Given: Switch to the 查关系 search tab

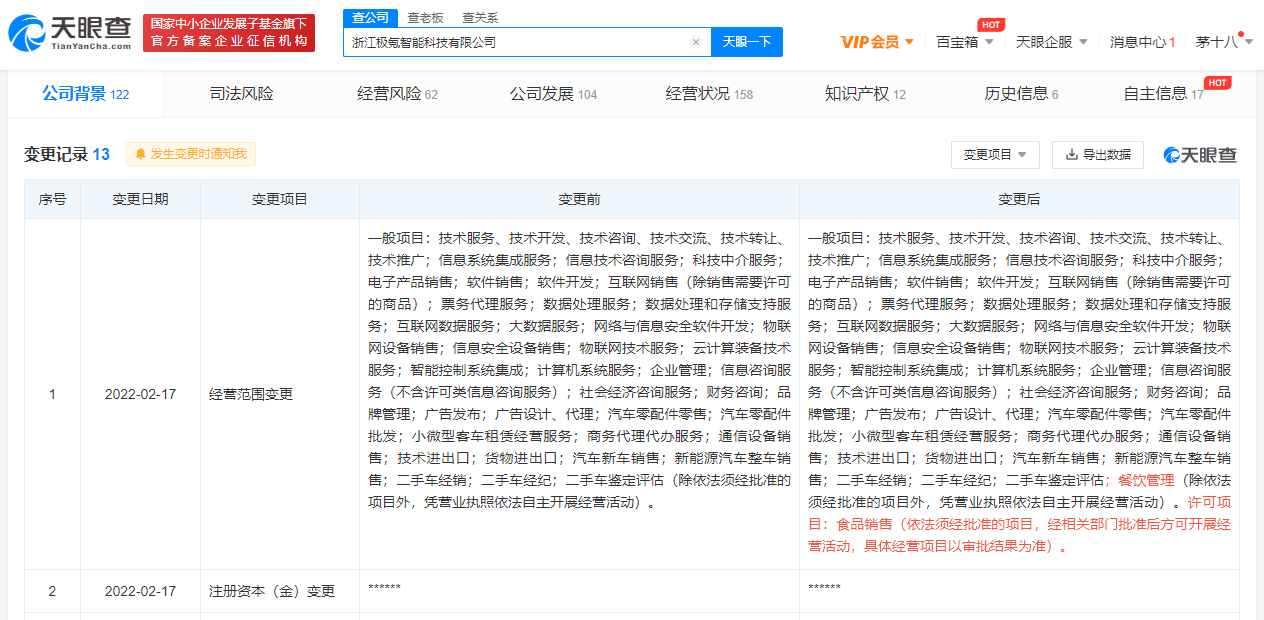Looking at the screenshot, I should tap(480, 18).
